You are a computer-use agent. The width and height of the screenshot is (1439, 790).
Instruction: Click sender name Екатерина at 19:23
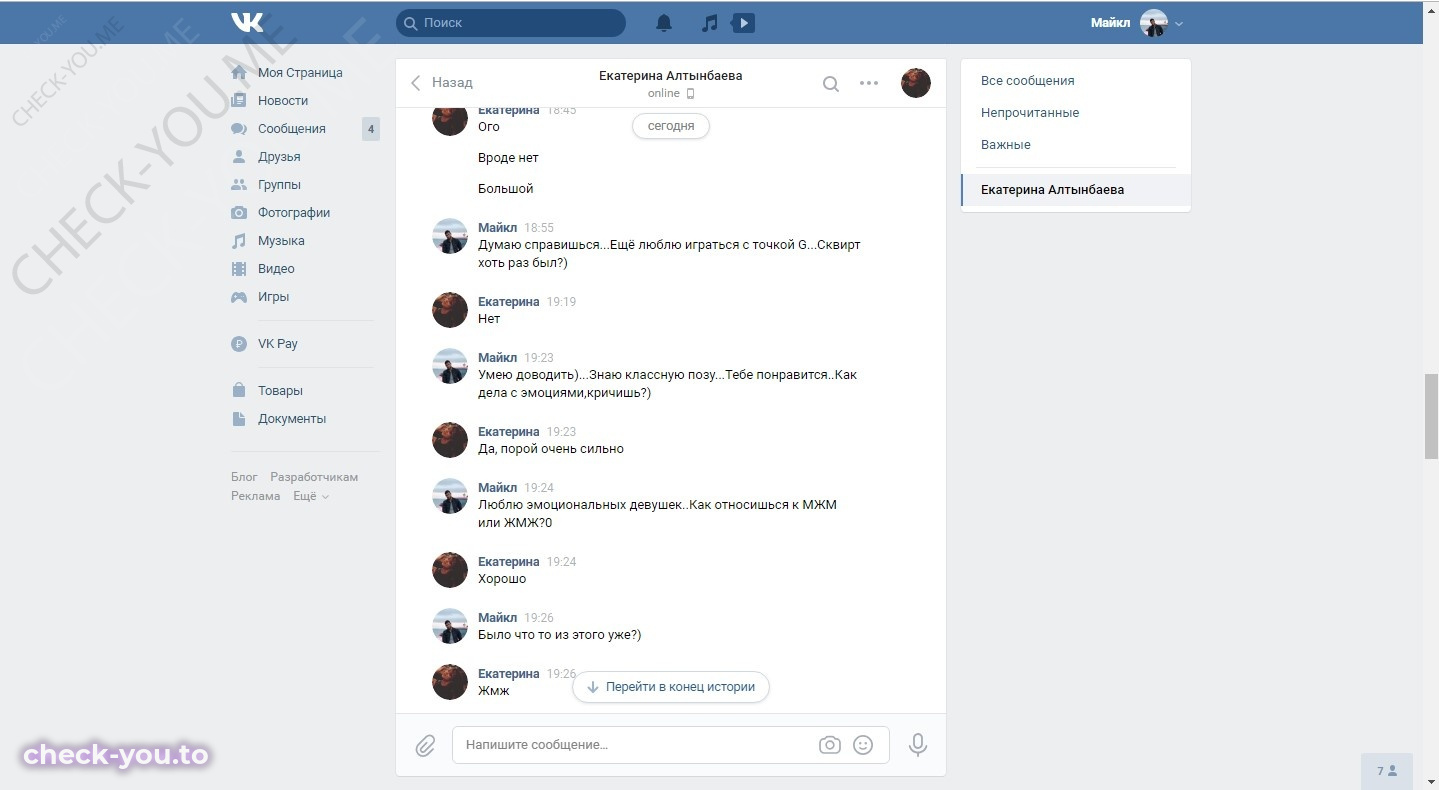click(509, 432)
